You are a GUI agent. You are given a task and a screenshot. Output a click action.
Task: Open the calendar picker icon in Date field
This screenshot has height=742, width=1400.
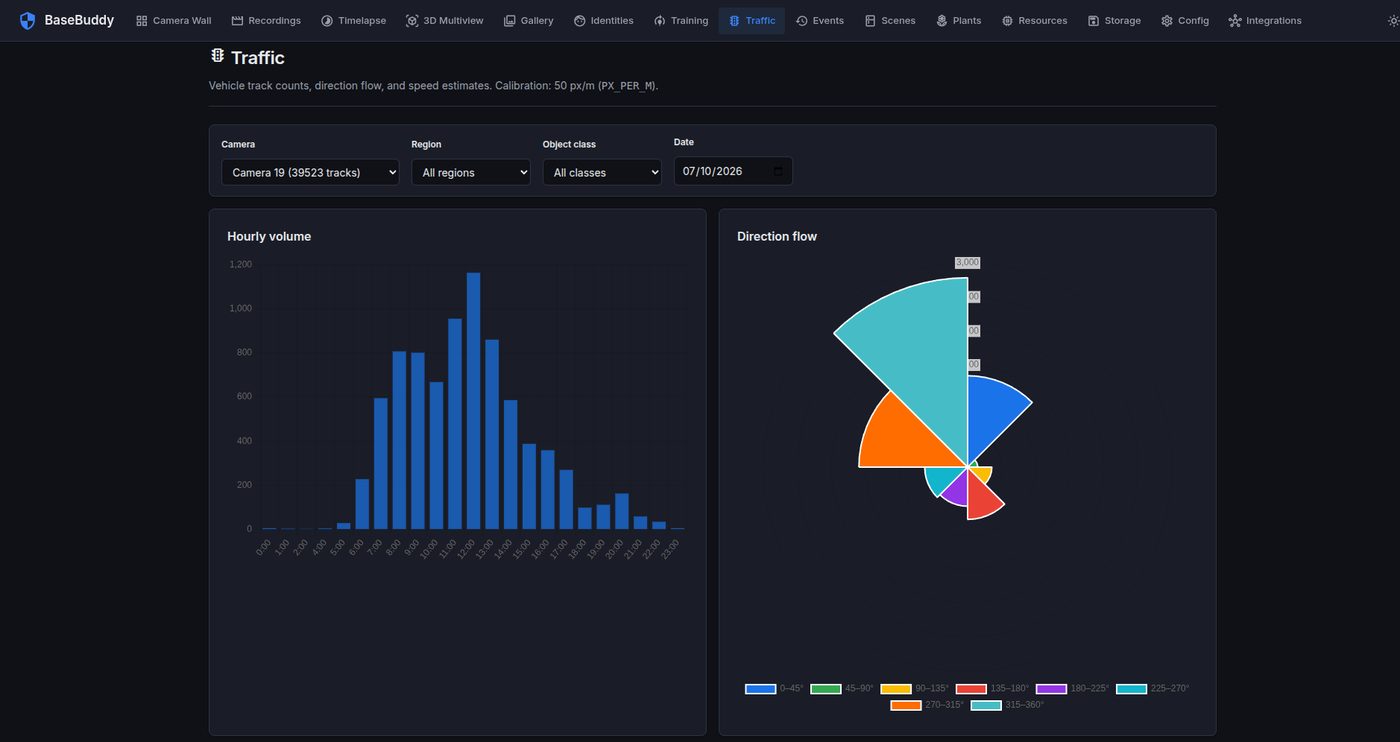pyautogui.click(x=778, y=171)
